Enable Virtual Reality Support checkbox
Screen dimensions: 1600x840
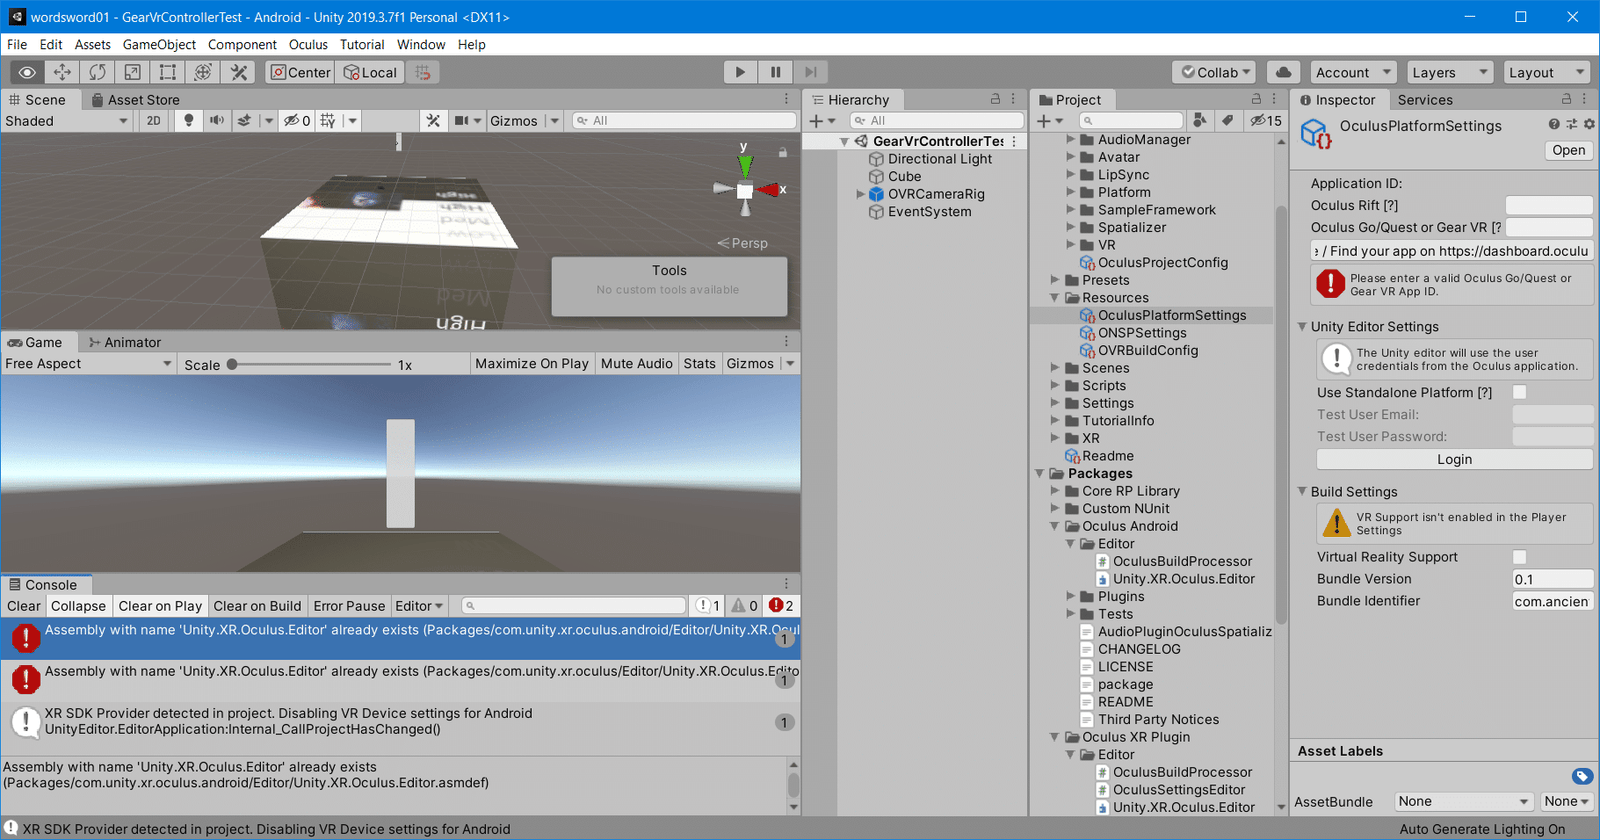click(x=1519, y=557)
